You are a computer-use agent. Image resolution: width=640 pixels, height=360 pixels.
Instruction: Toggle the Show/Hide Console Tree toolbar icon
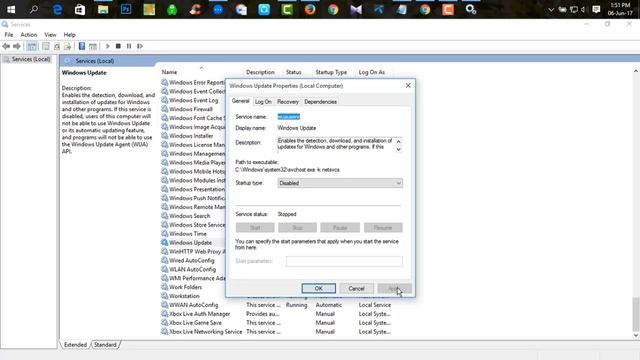tap(32, 46)
